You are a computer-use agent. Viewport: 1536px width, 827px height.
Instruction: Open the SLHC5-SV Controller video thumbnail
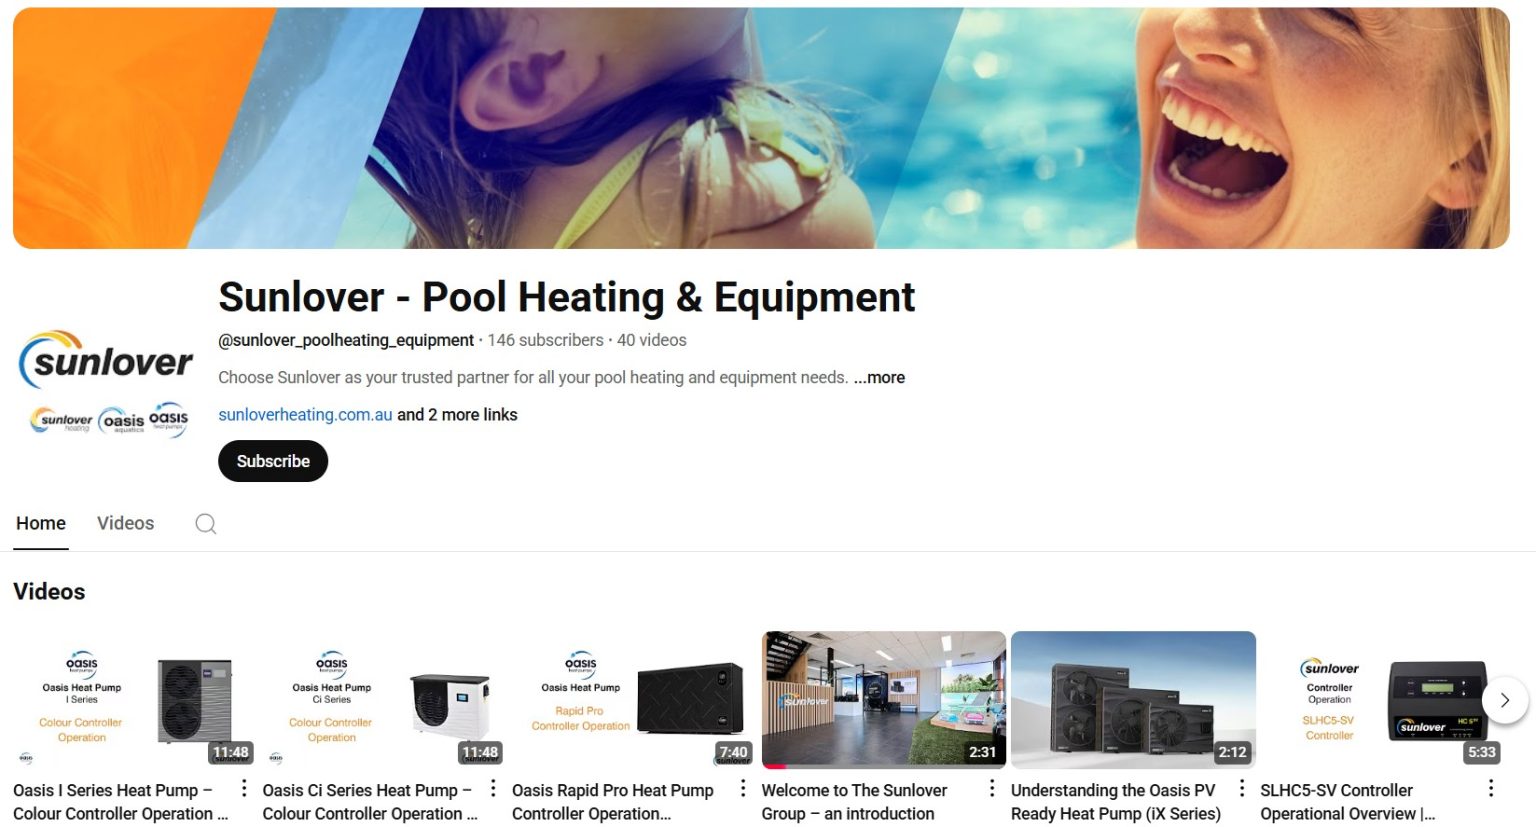coord(1383,700)
